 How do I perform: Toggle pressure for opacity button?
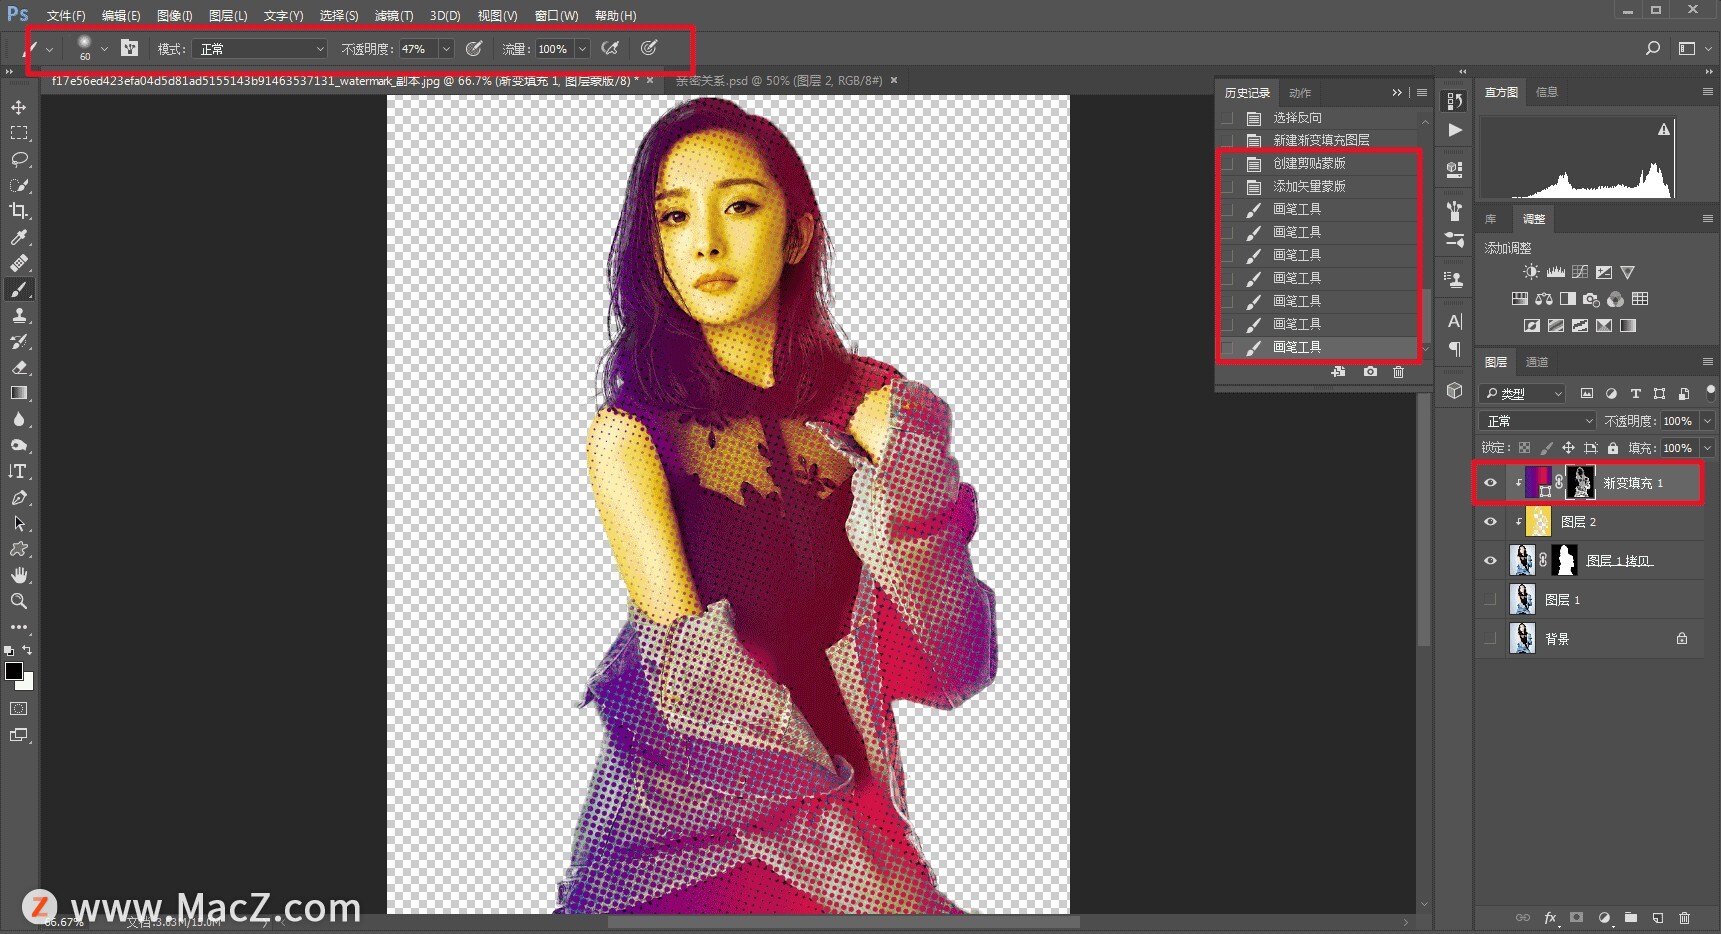(474, 48)
